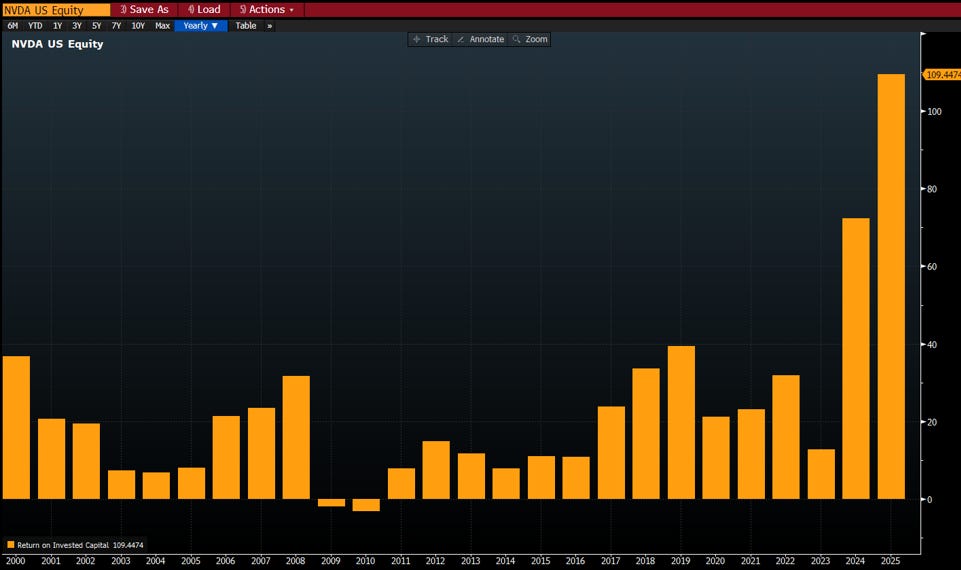Click the 2025 x-axis label
The width and height of the screenshot is (961, 570).
pos(890,561)
